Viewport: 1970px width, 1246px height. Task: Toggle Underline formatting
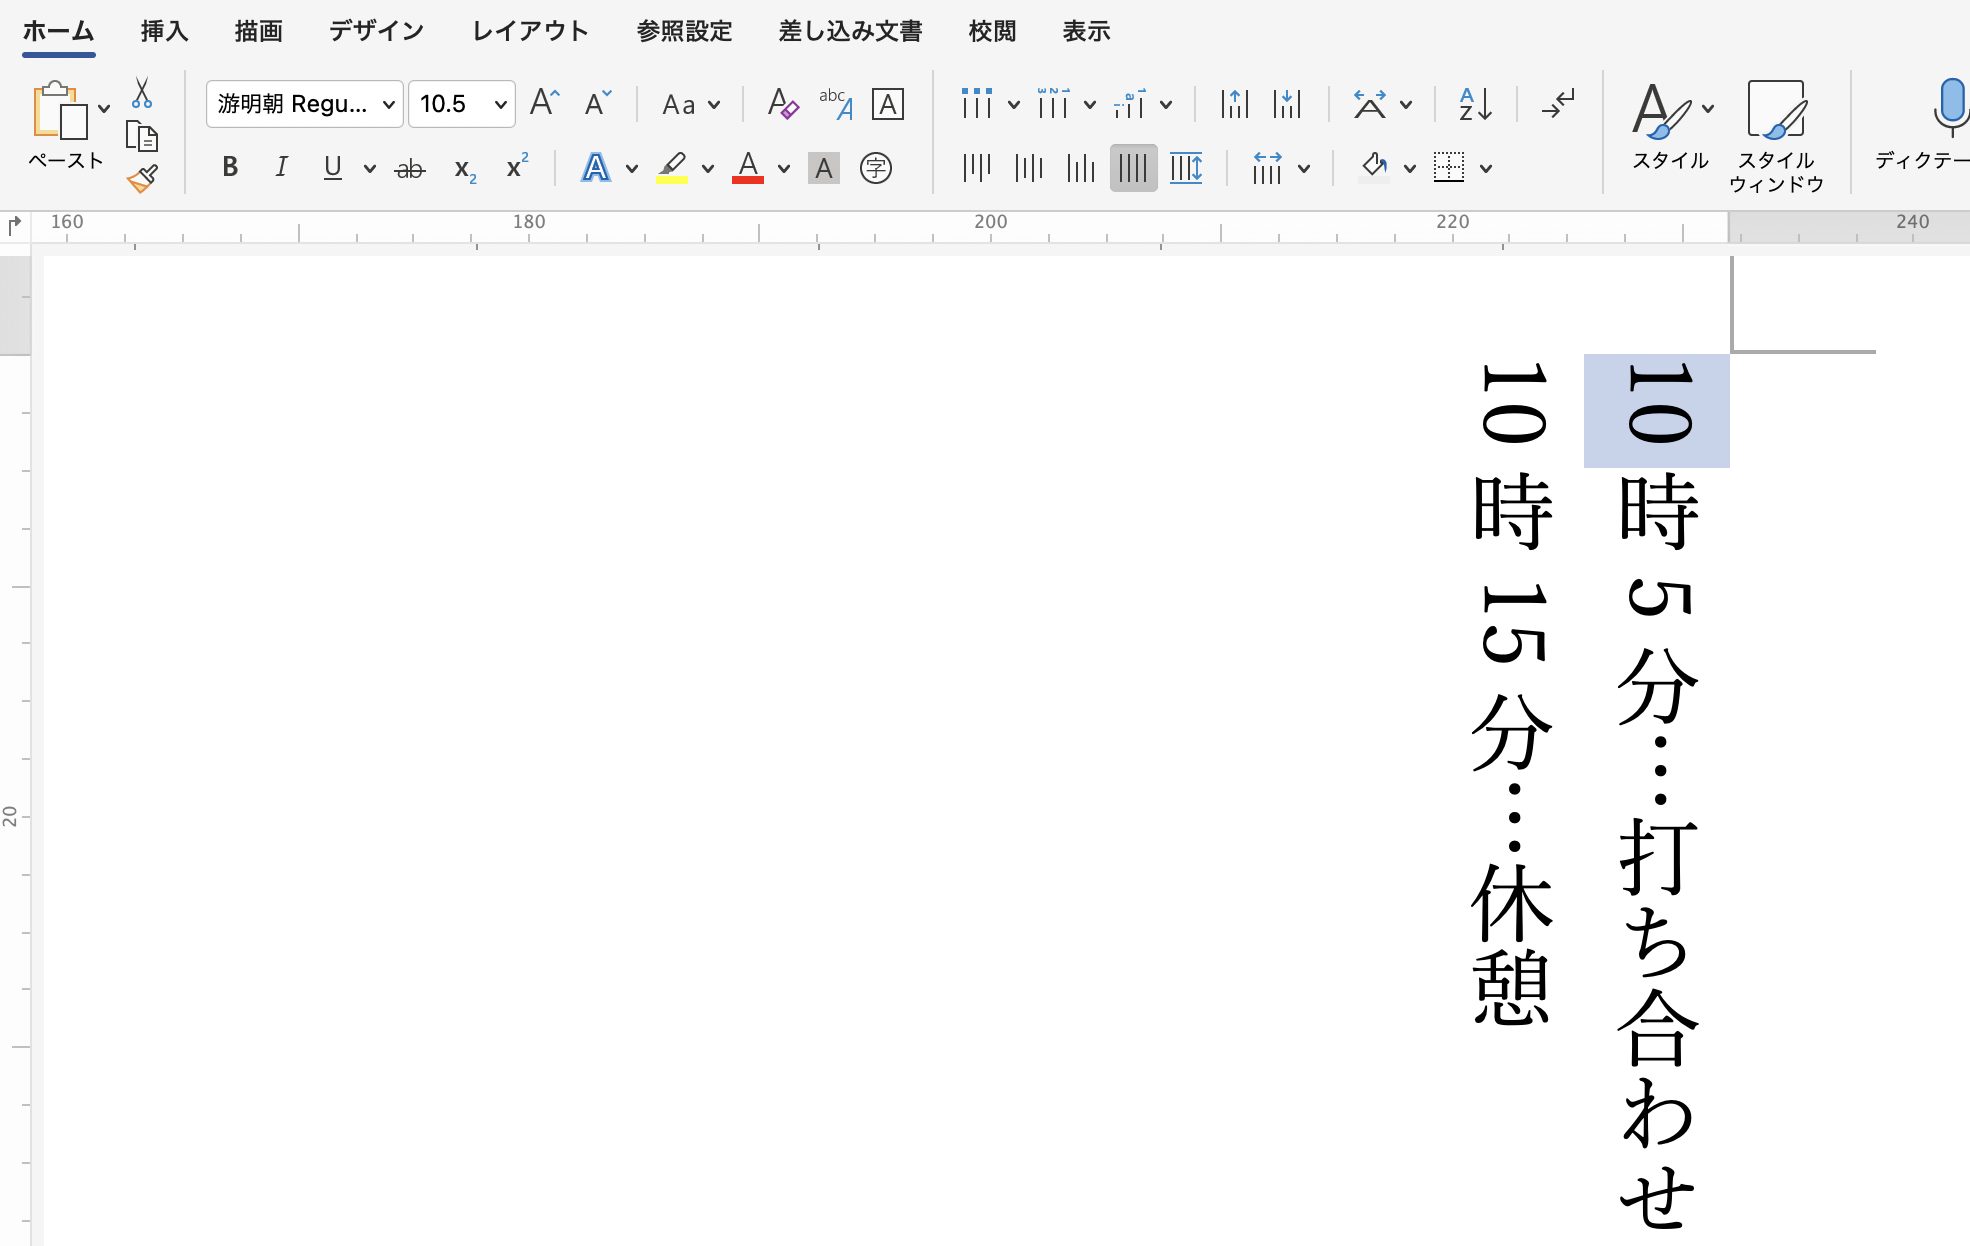[x=333, y=167]
